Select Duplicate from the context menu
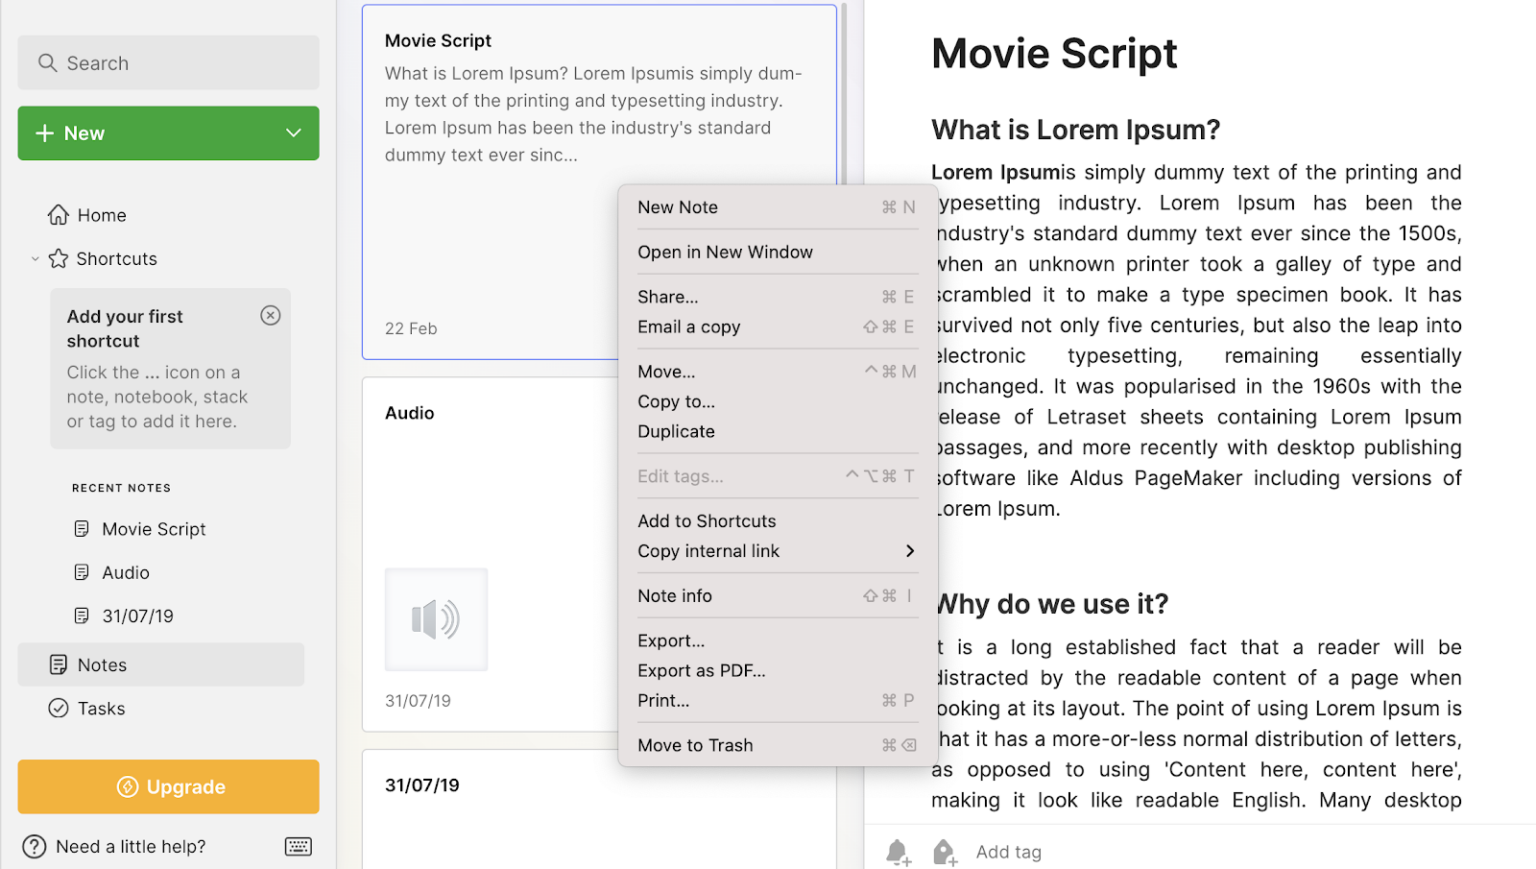Image resolution: width=1536 pixels, height=869 pixels. click(x=676, y=431)
